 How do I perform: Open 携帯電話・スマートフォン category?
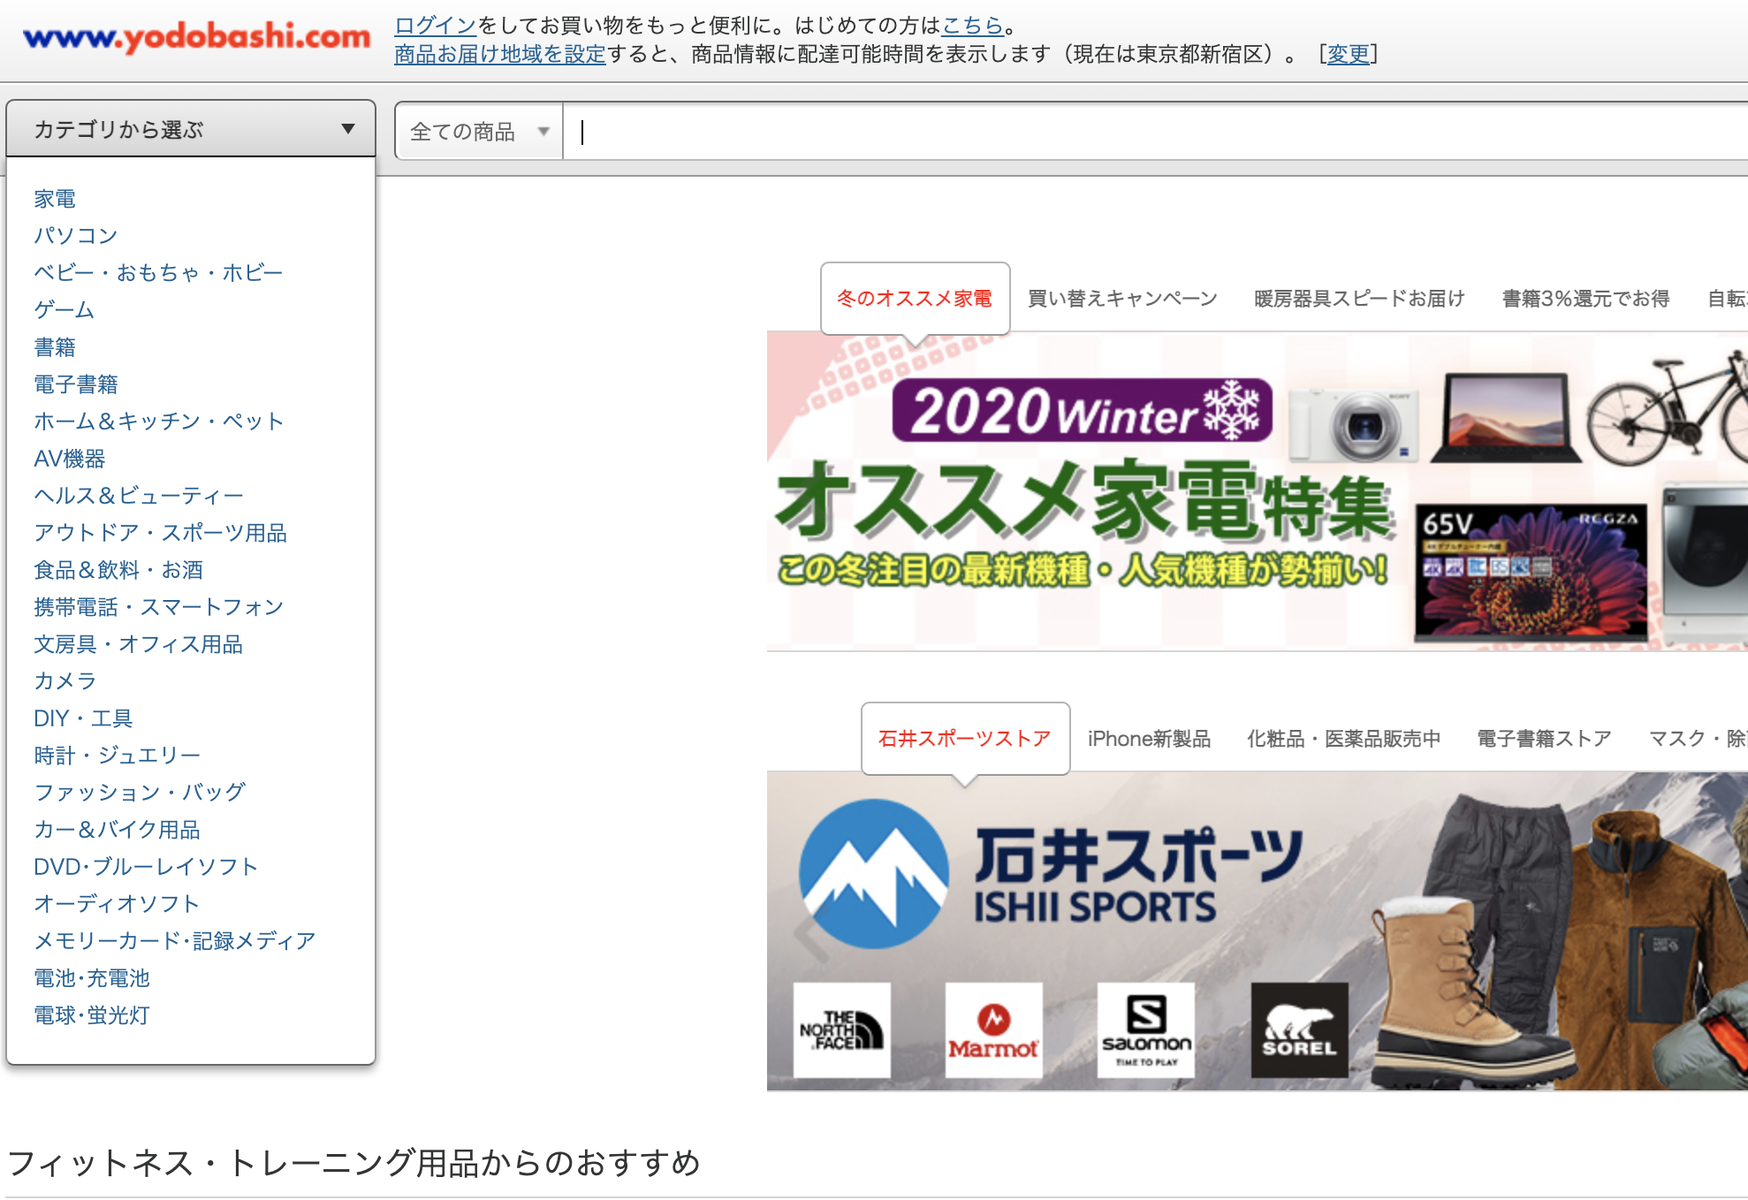pos(159,607)
